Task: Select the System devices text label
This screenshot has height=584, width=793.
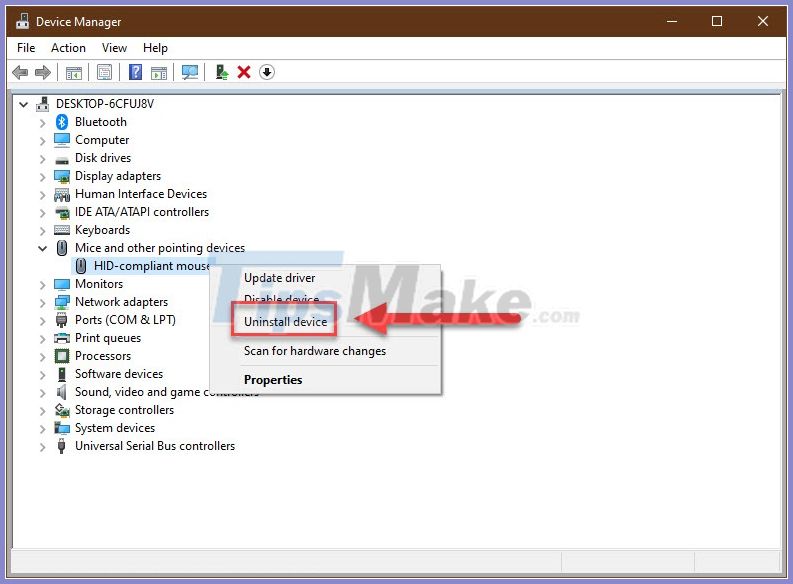Action: tap(115, 428)
